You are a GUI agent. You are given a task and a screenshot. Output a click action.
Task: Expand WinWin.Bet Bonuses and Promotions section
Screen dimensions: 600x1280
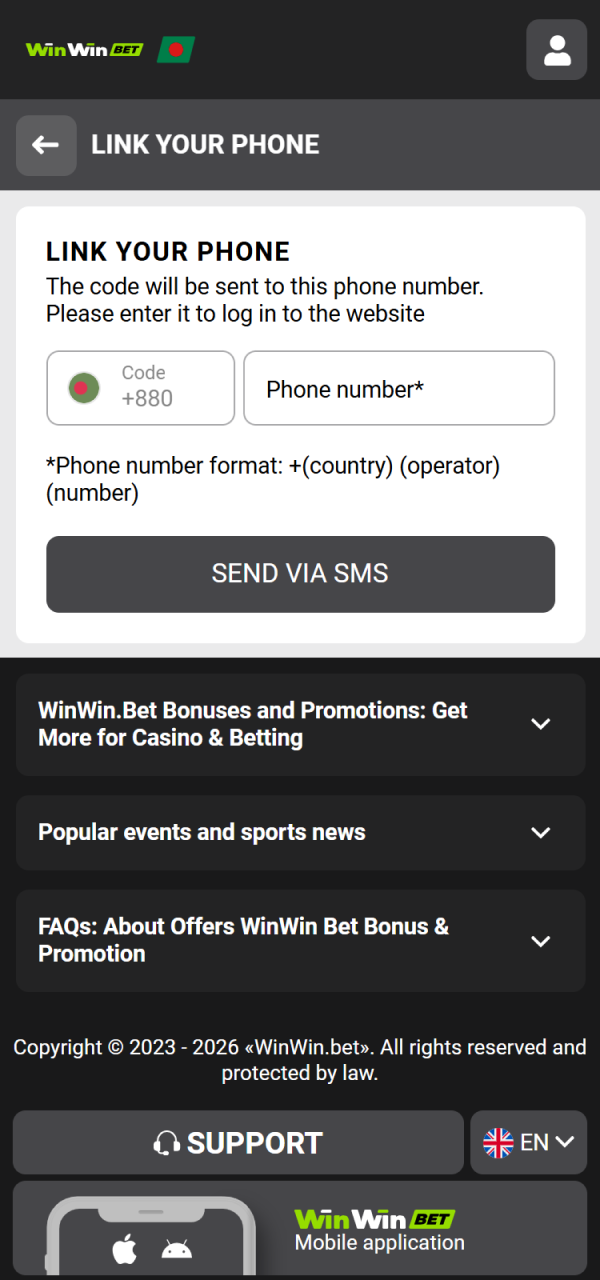[x=300, y=724]
